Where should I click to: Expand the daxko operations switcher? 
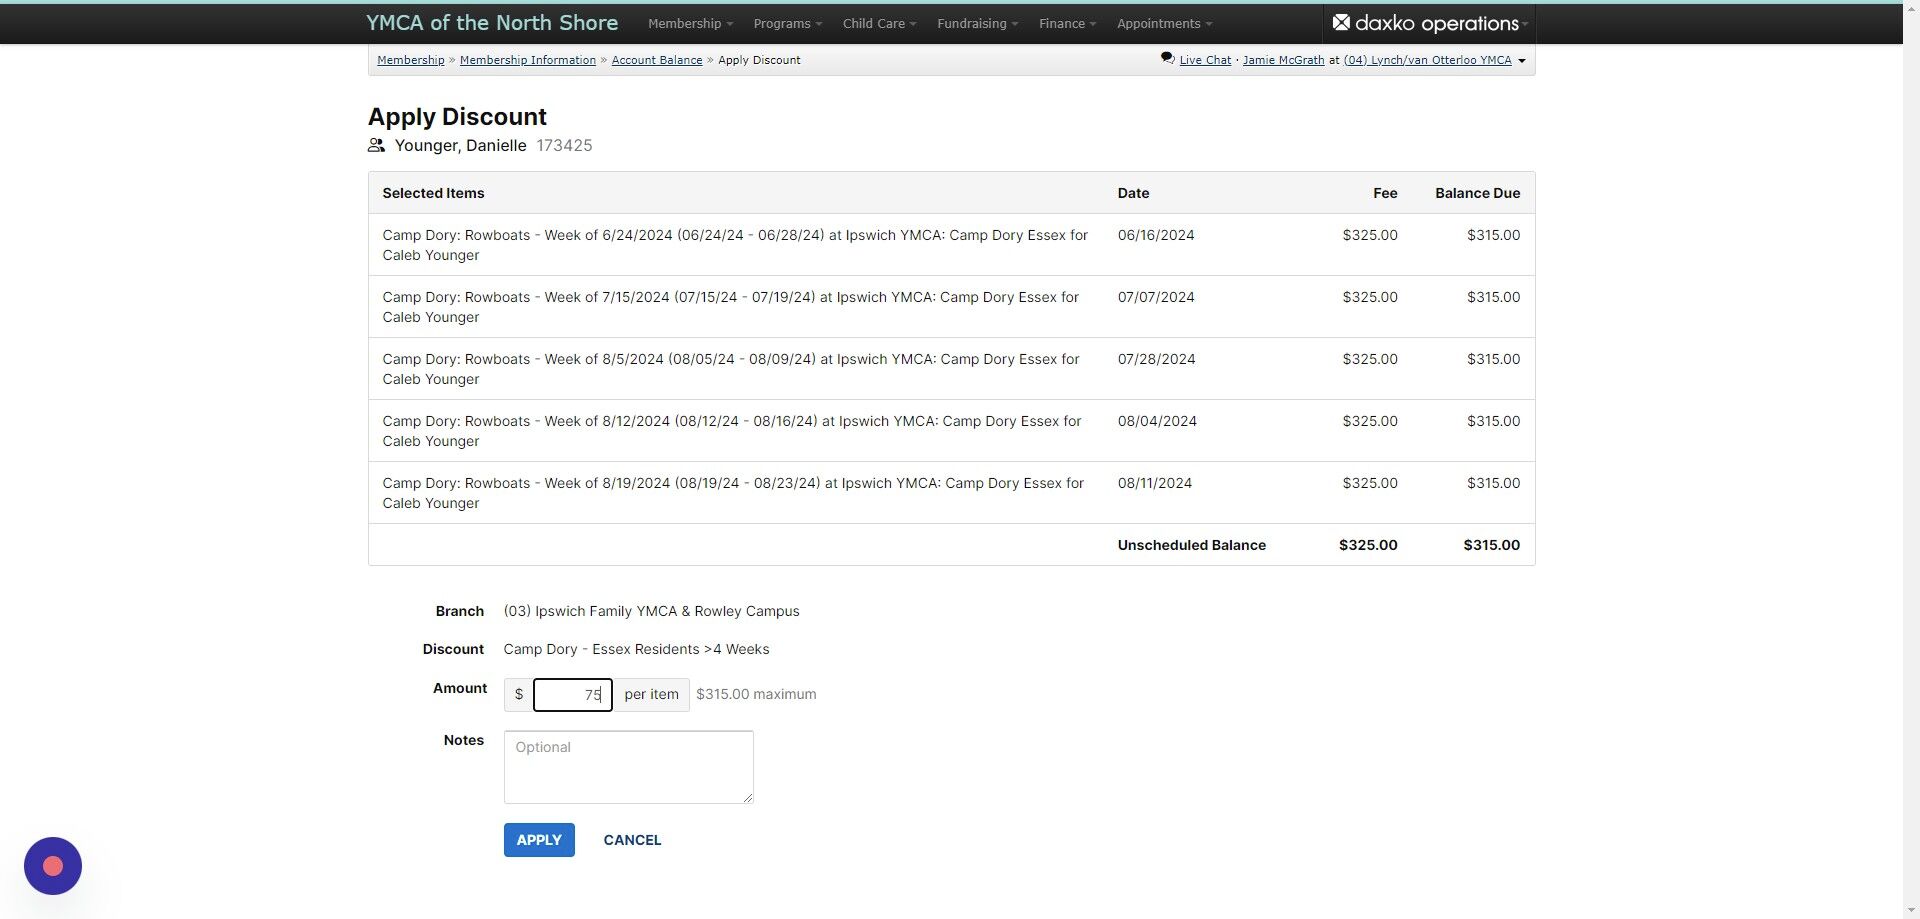[1430, 23]
